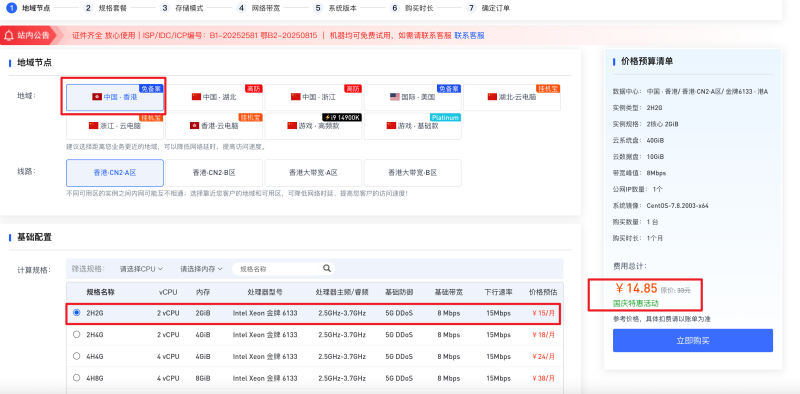Choose line 香港大带宽·B区
Viewport: 800px width, 394px height.
pos(412,173)
